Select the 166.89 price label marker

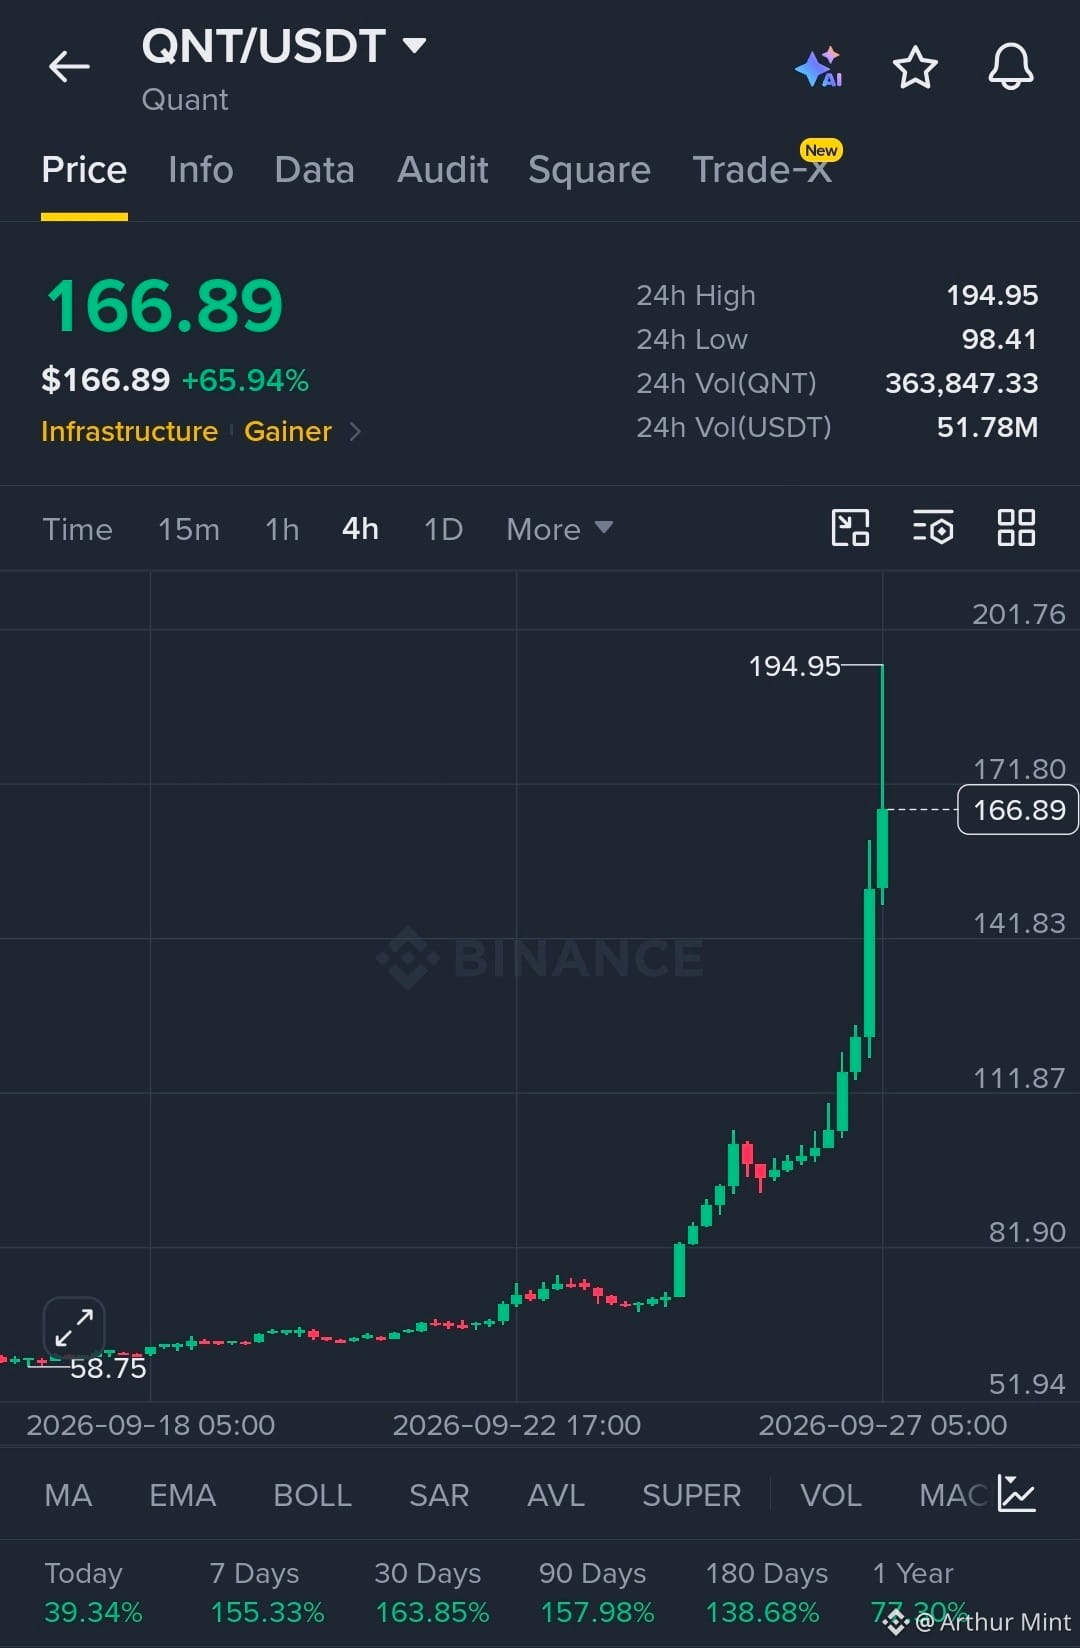tap(1018, 809)
